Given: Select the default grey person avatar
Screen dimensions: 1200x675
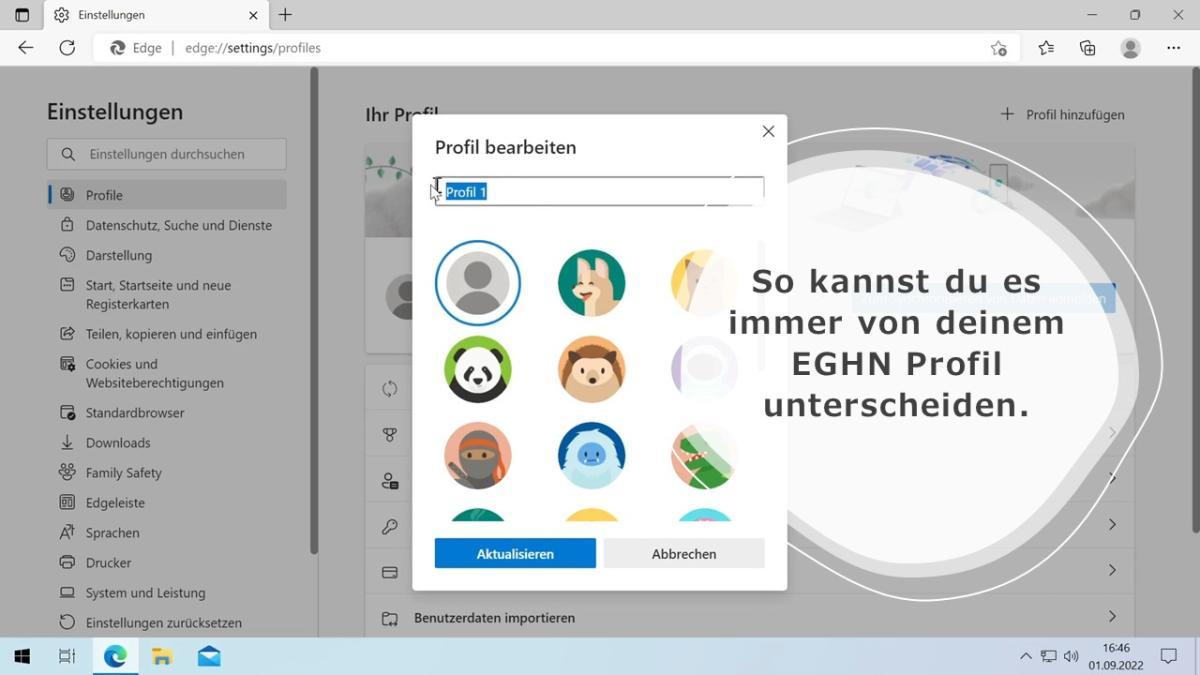Looking at the screenshot, I should (x=478, y=283).
